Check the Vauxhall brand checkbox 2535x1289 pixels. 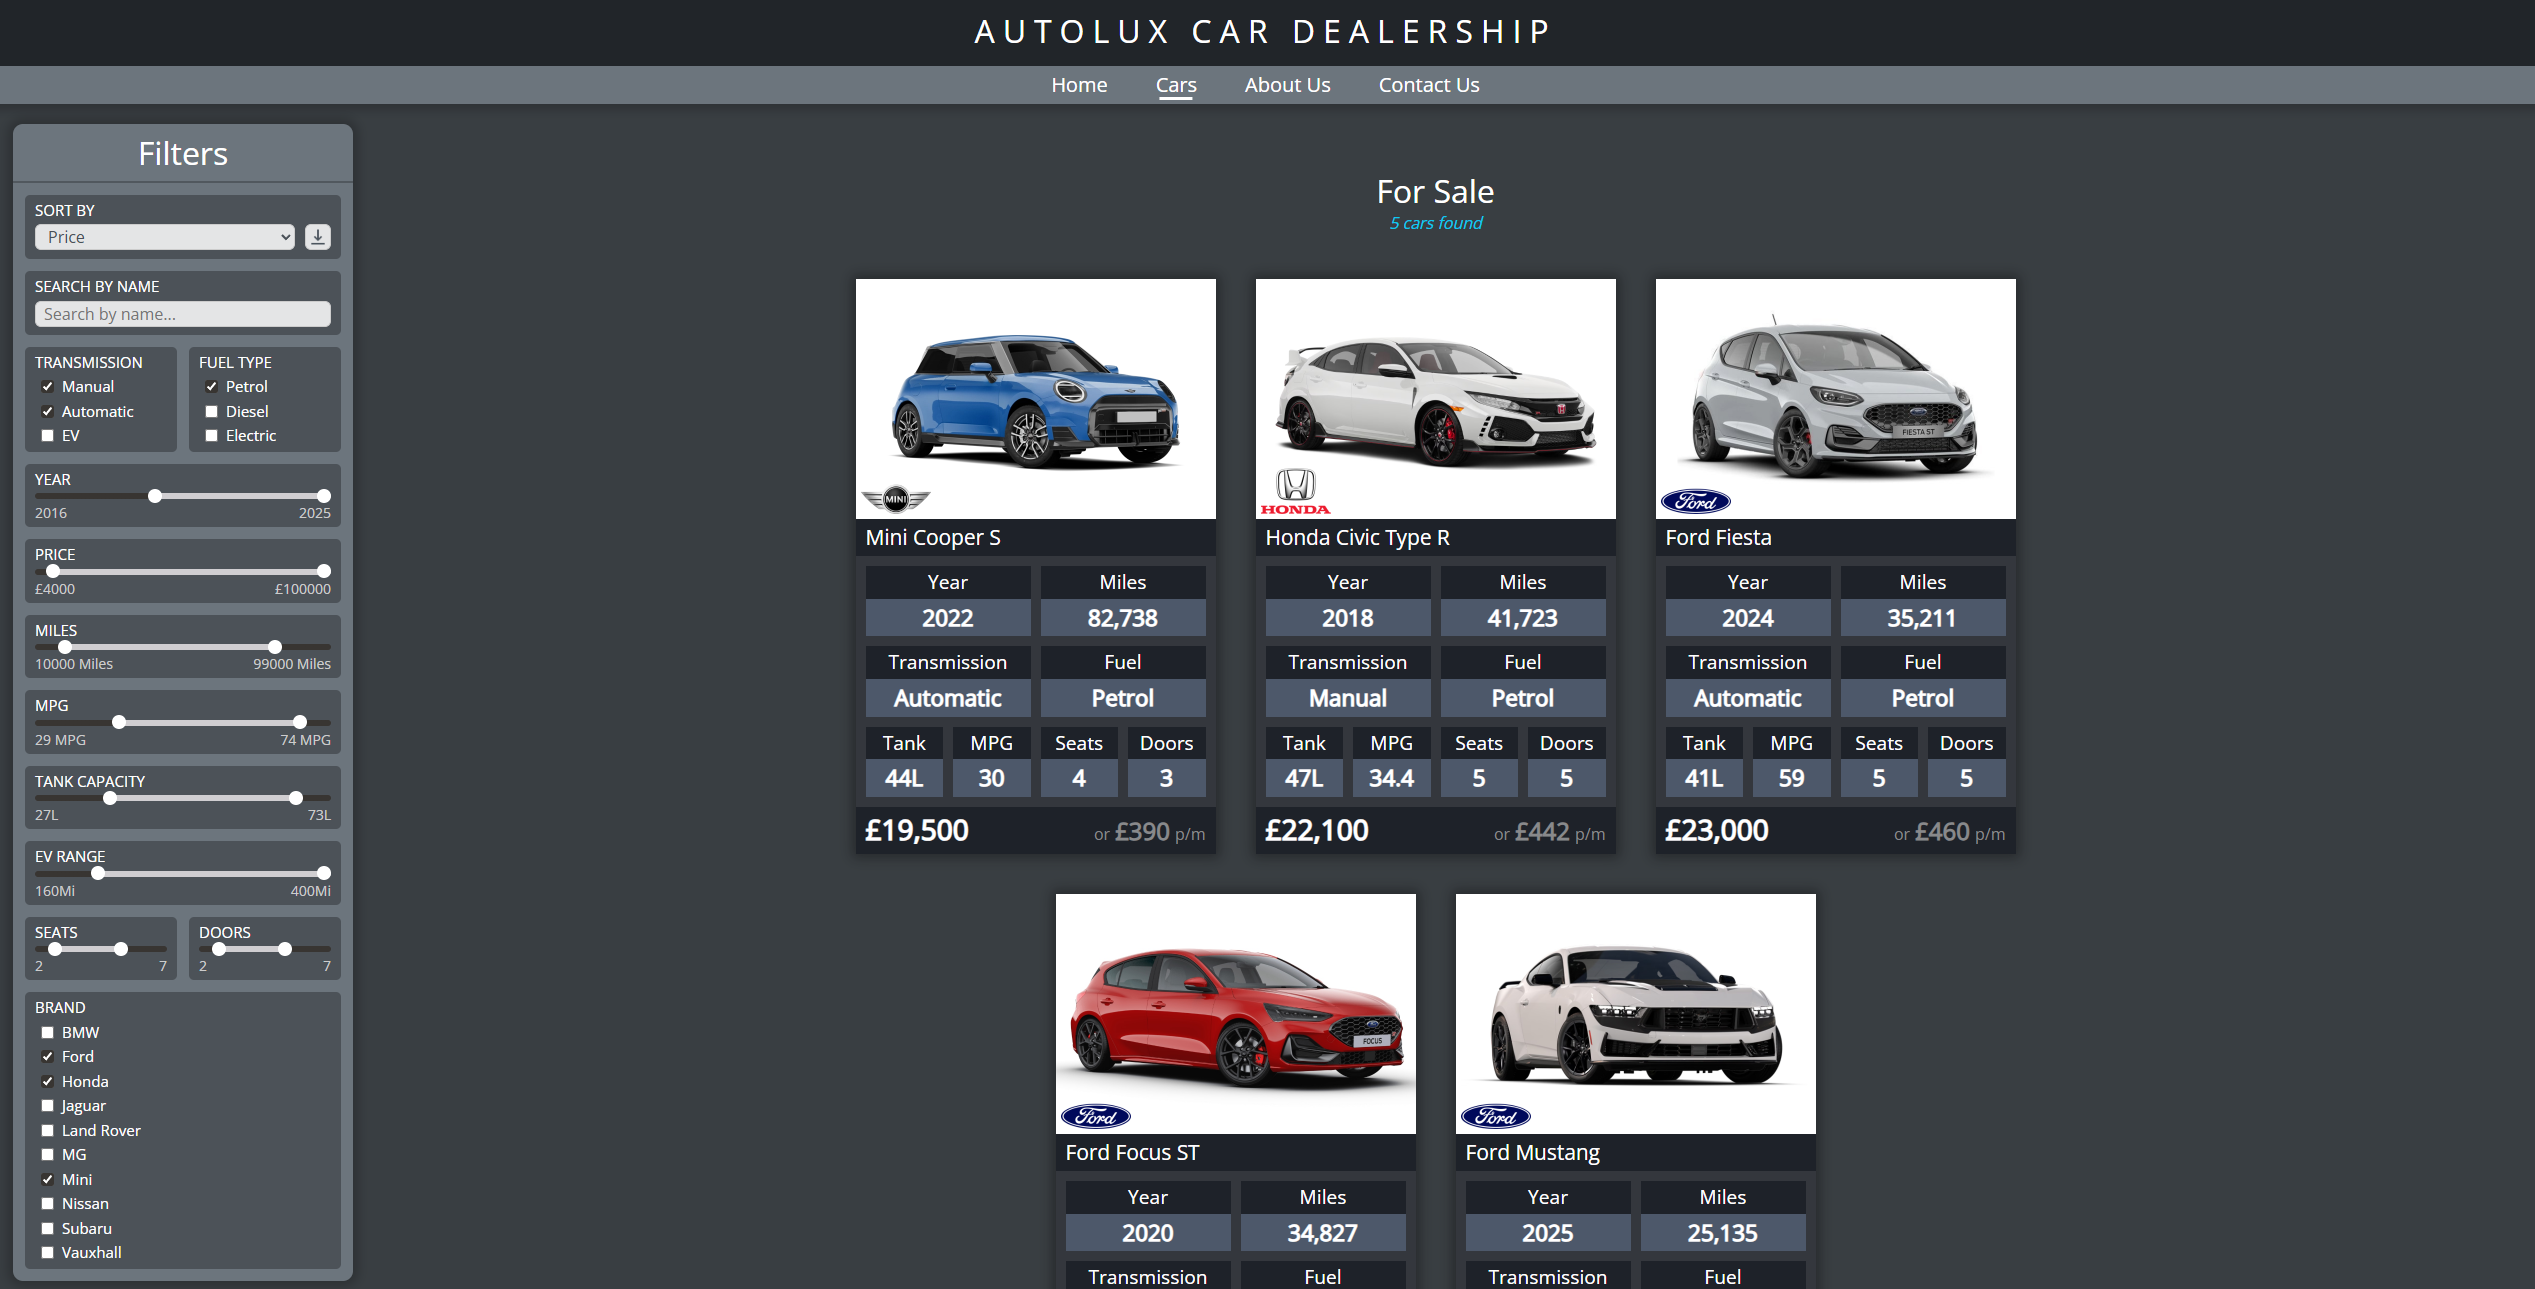(x=47, y=1253)
